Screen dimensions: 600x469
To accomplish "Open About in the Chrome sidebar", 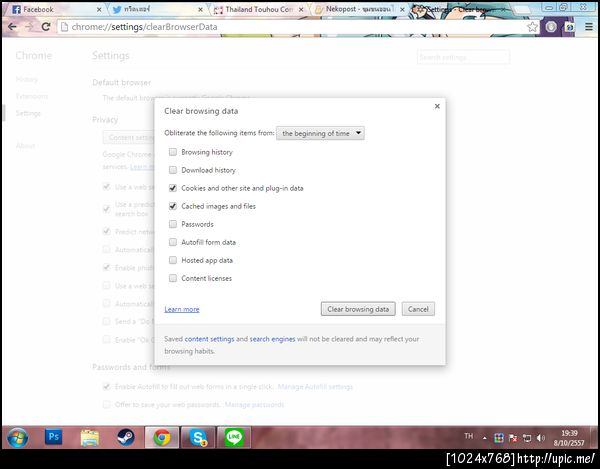I will pos(25,145).
